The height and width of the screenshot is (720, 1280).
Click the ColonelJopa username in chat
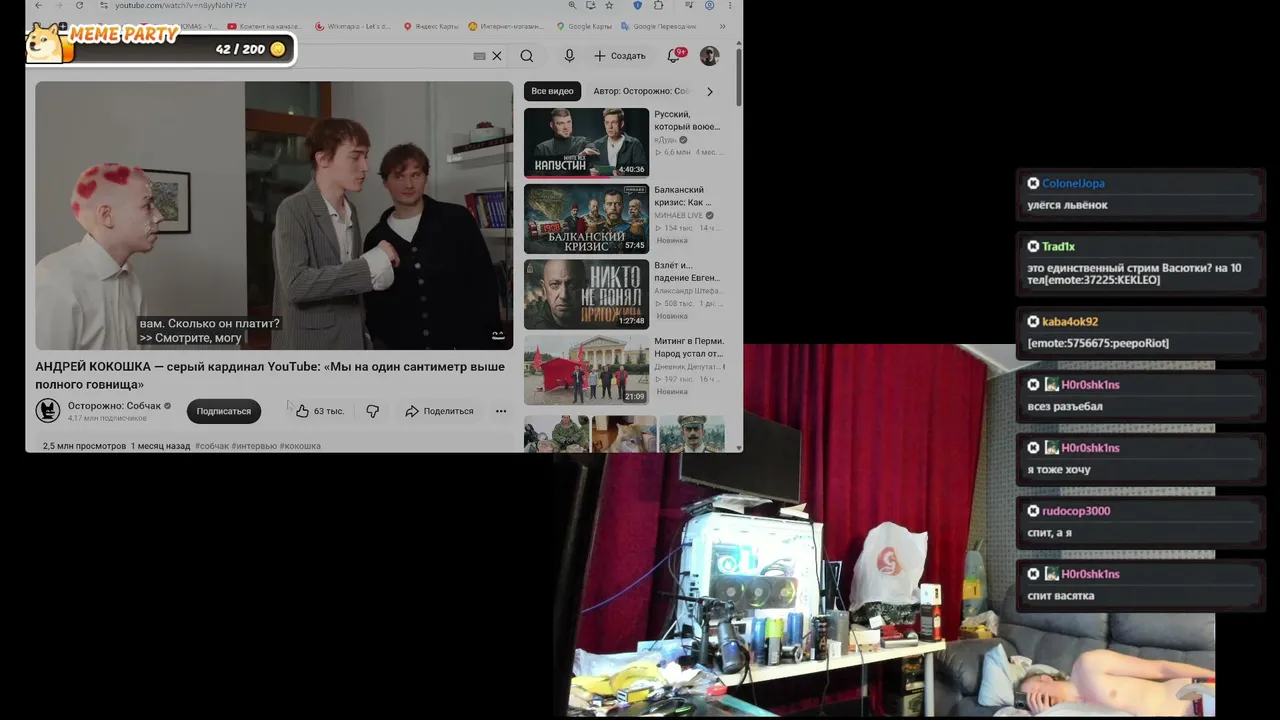click(1073, 183)
